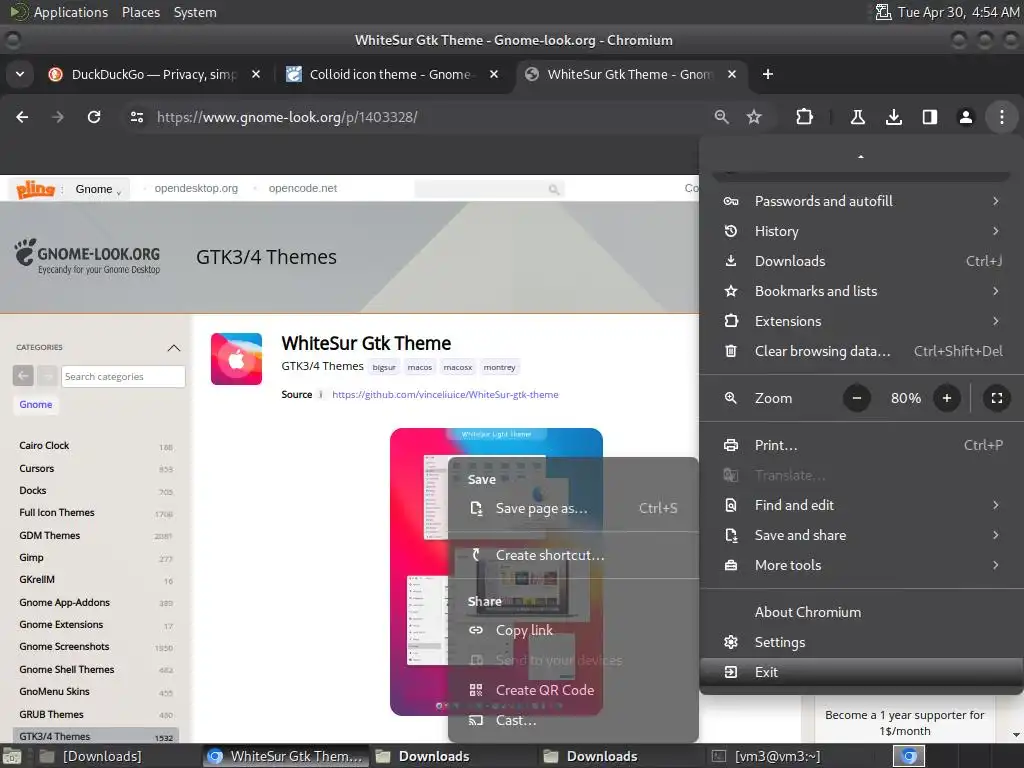The image size is (1024, 768).
Task: Toggle the side panel icon
Action: [929, 117]
